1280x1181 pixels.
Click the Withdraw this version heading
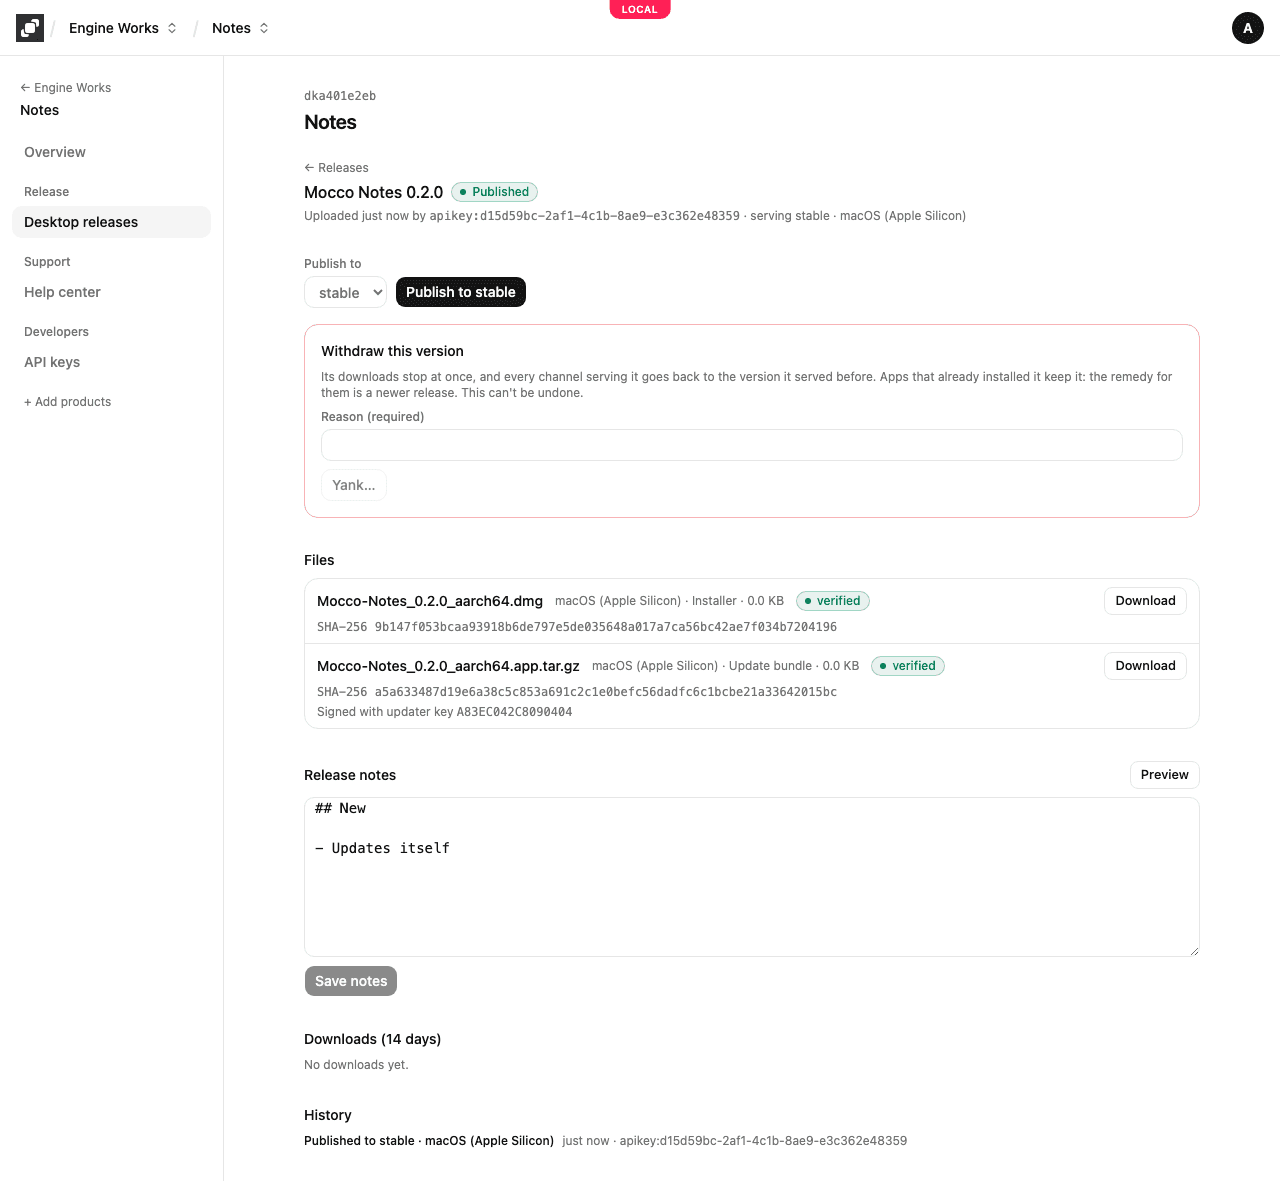tap(392, 351)
